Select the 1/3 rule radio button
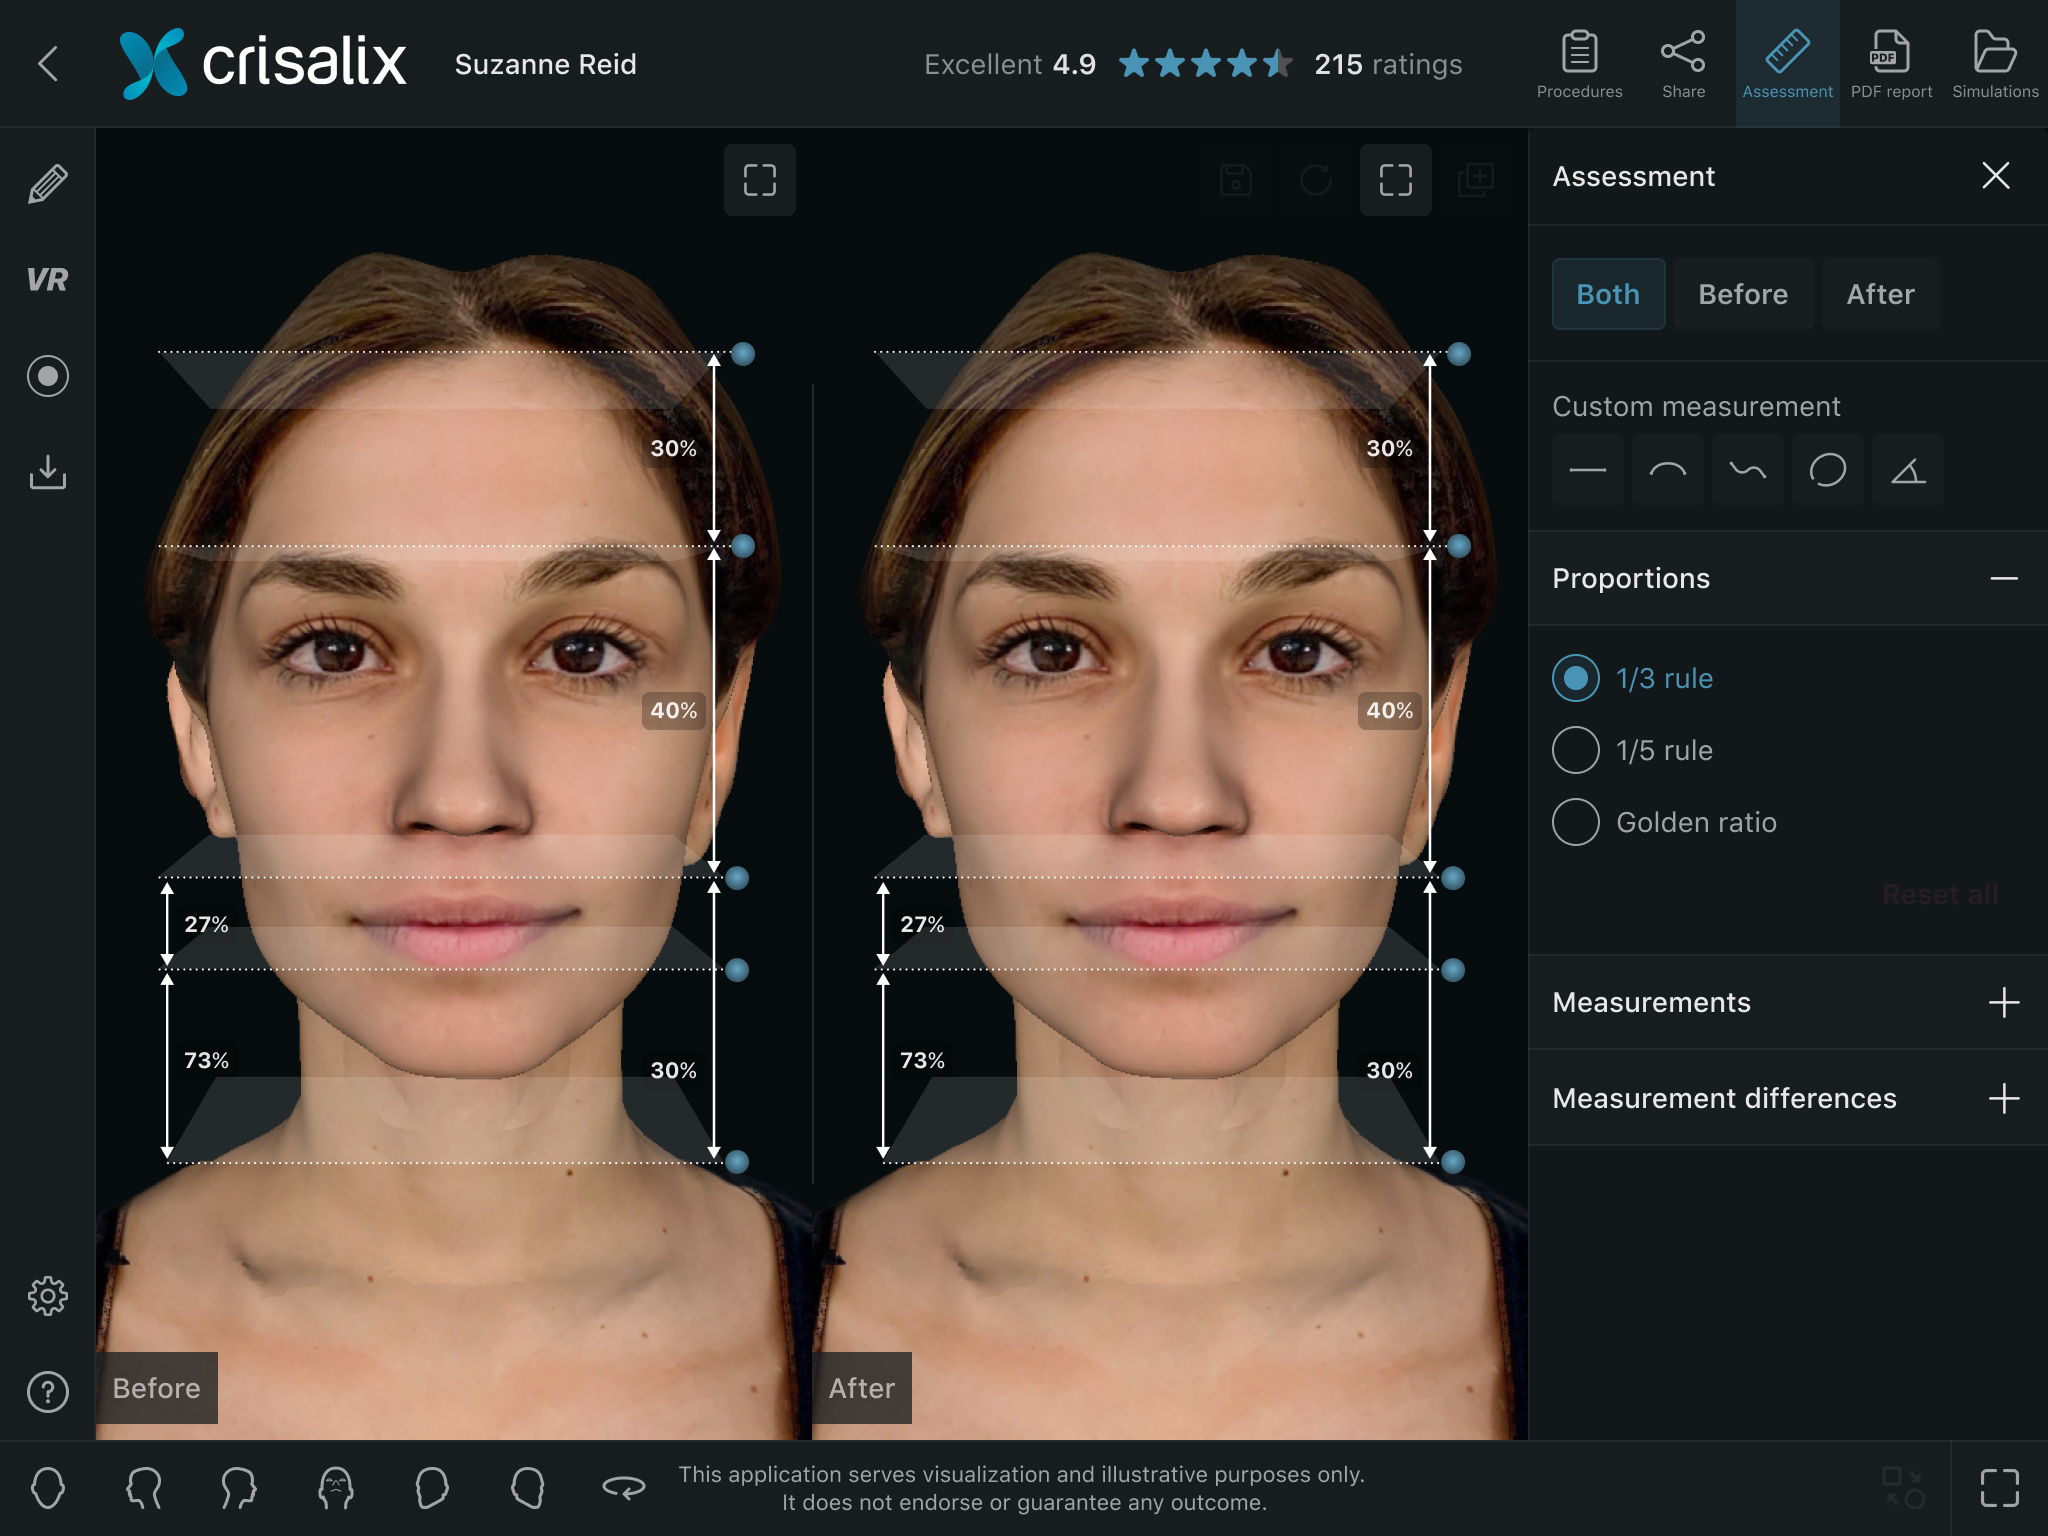The image size is (2048, 1536). [1576, 678]
